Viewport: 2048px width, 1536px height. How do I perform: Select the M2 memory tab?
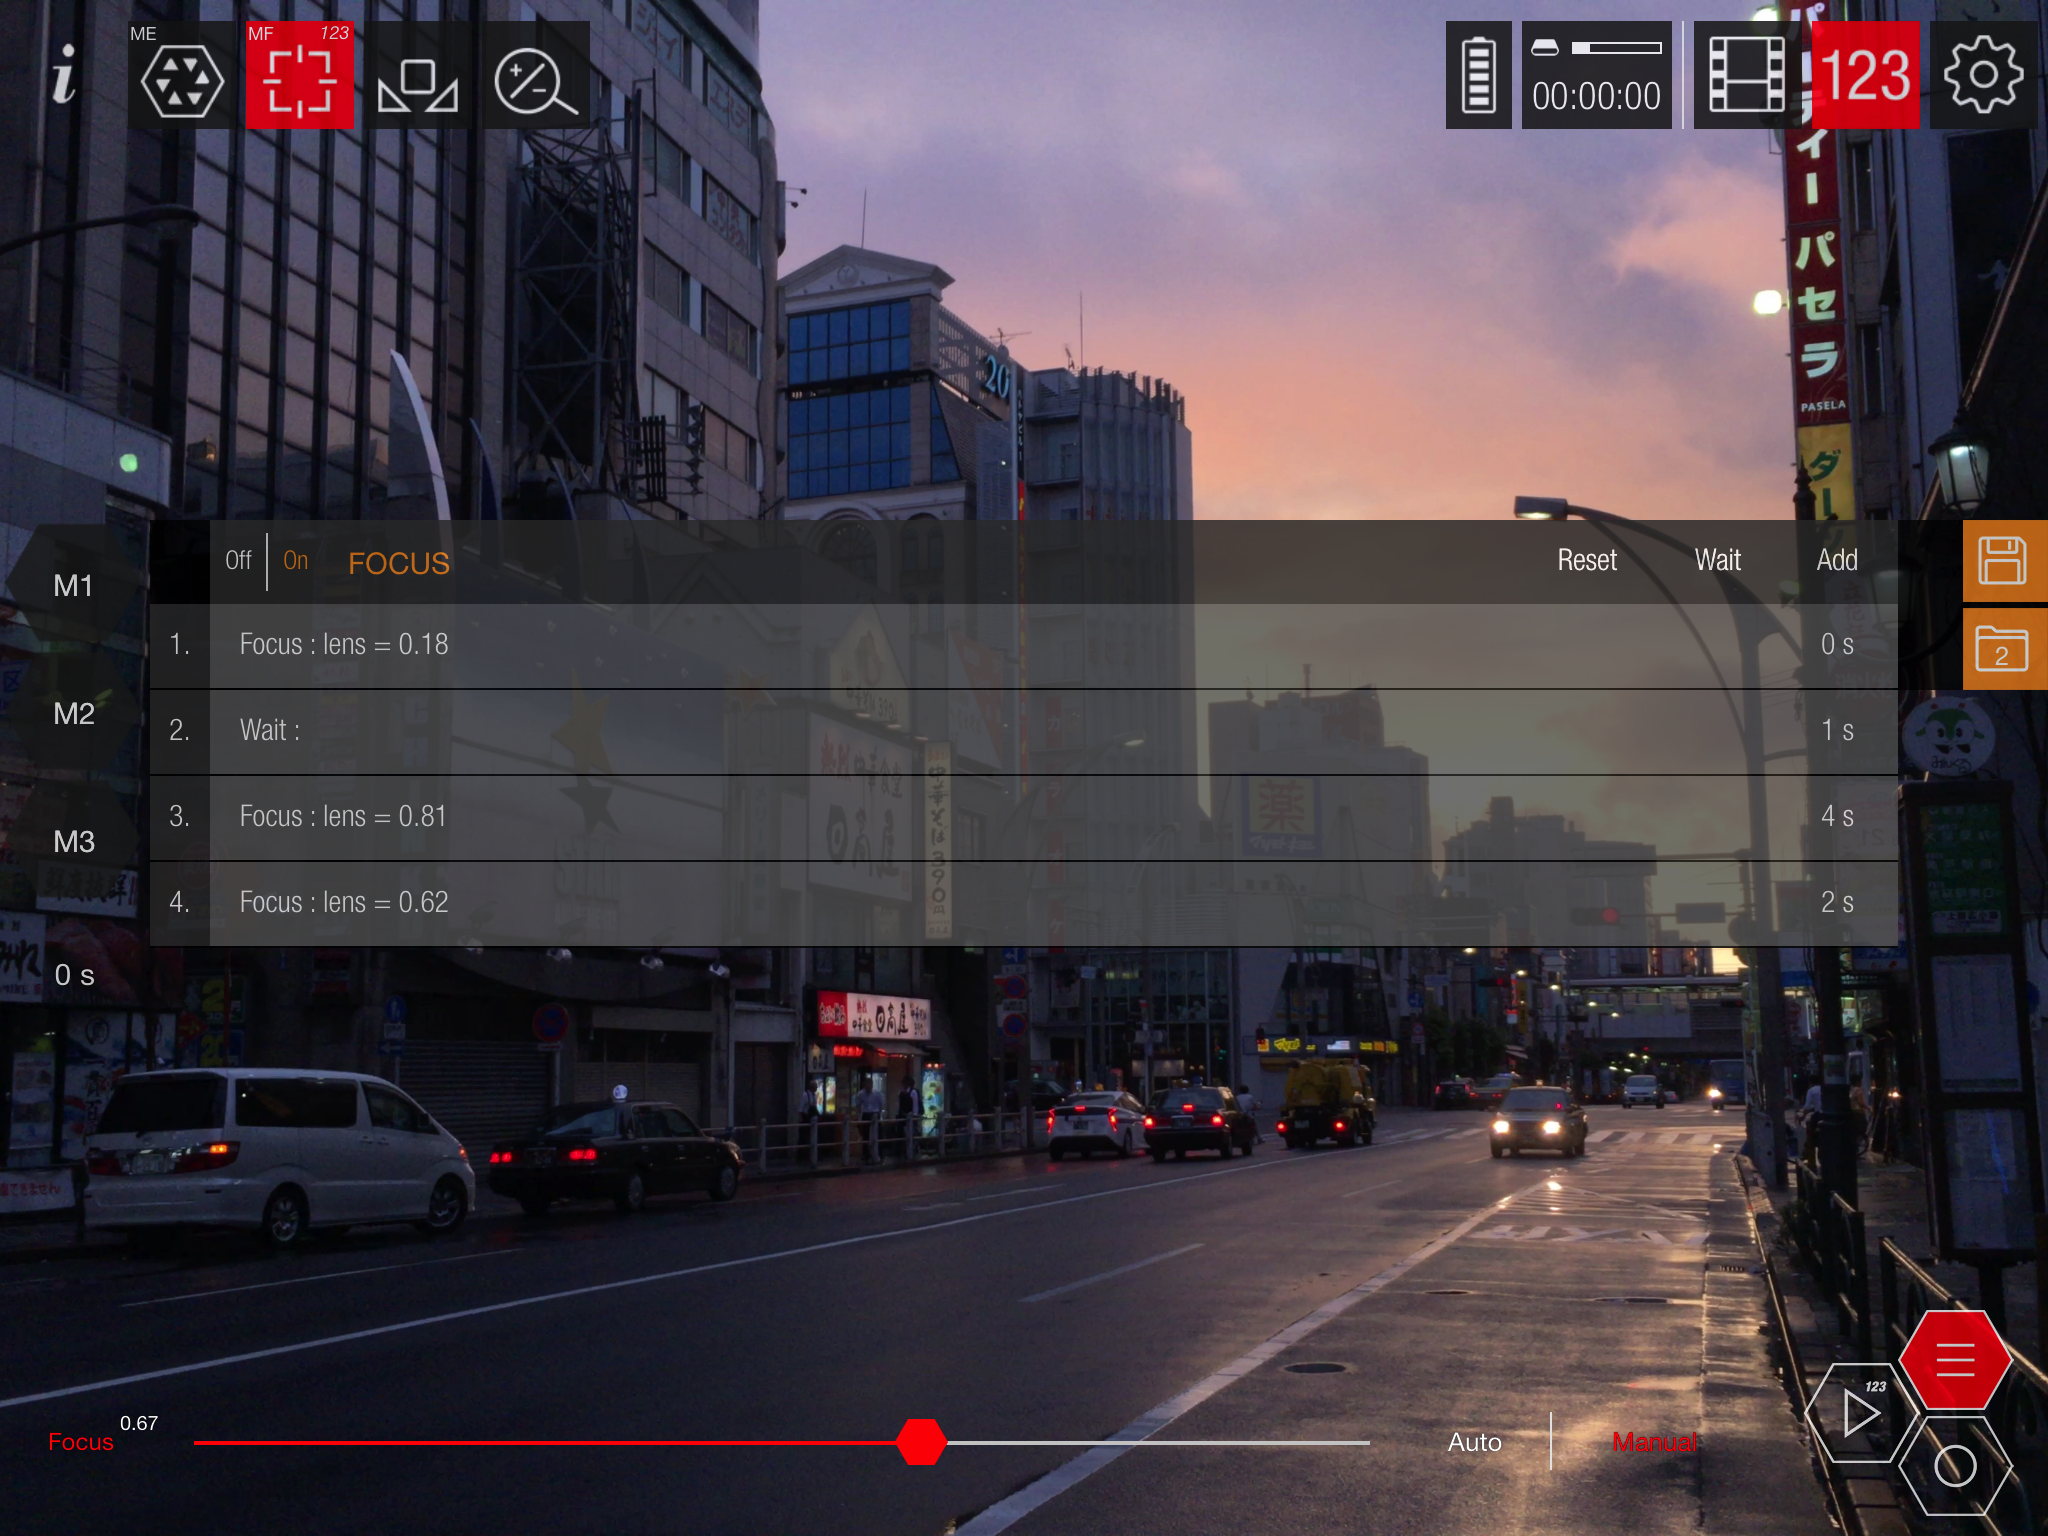pyautogui.click(x=74, y=714)
